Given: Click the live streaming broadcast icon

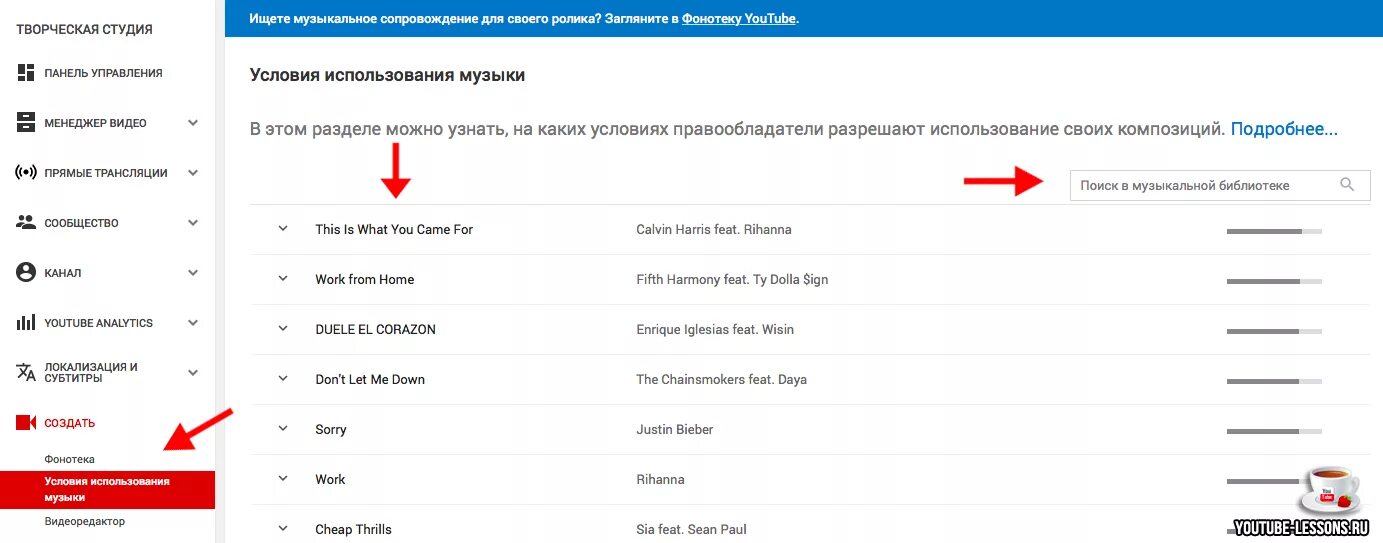Looking at the screenshot, I should 26,173.
